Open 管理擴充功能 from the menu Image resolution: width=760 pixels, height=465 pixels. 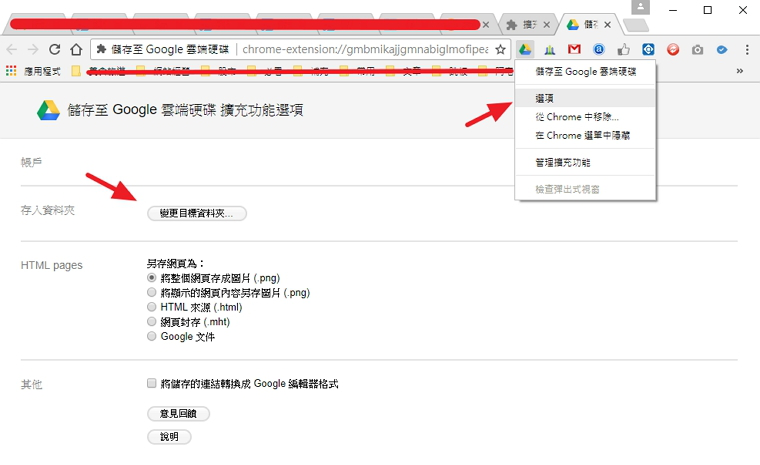pos(586,162)
